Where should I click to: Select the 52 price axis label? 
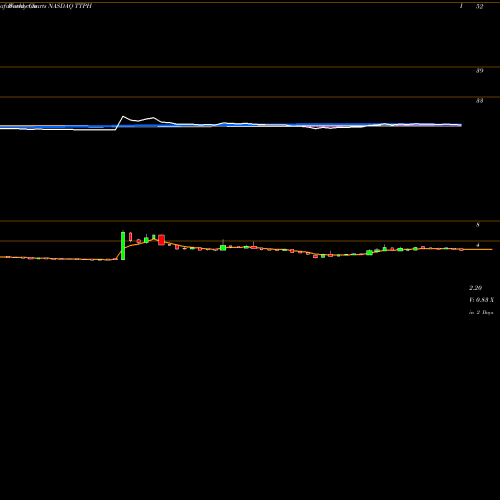479,6
